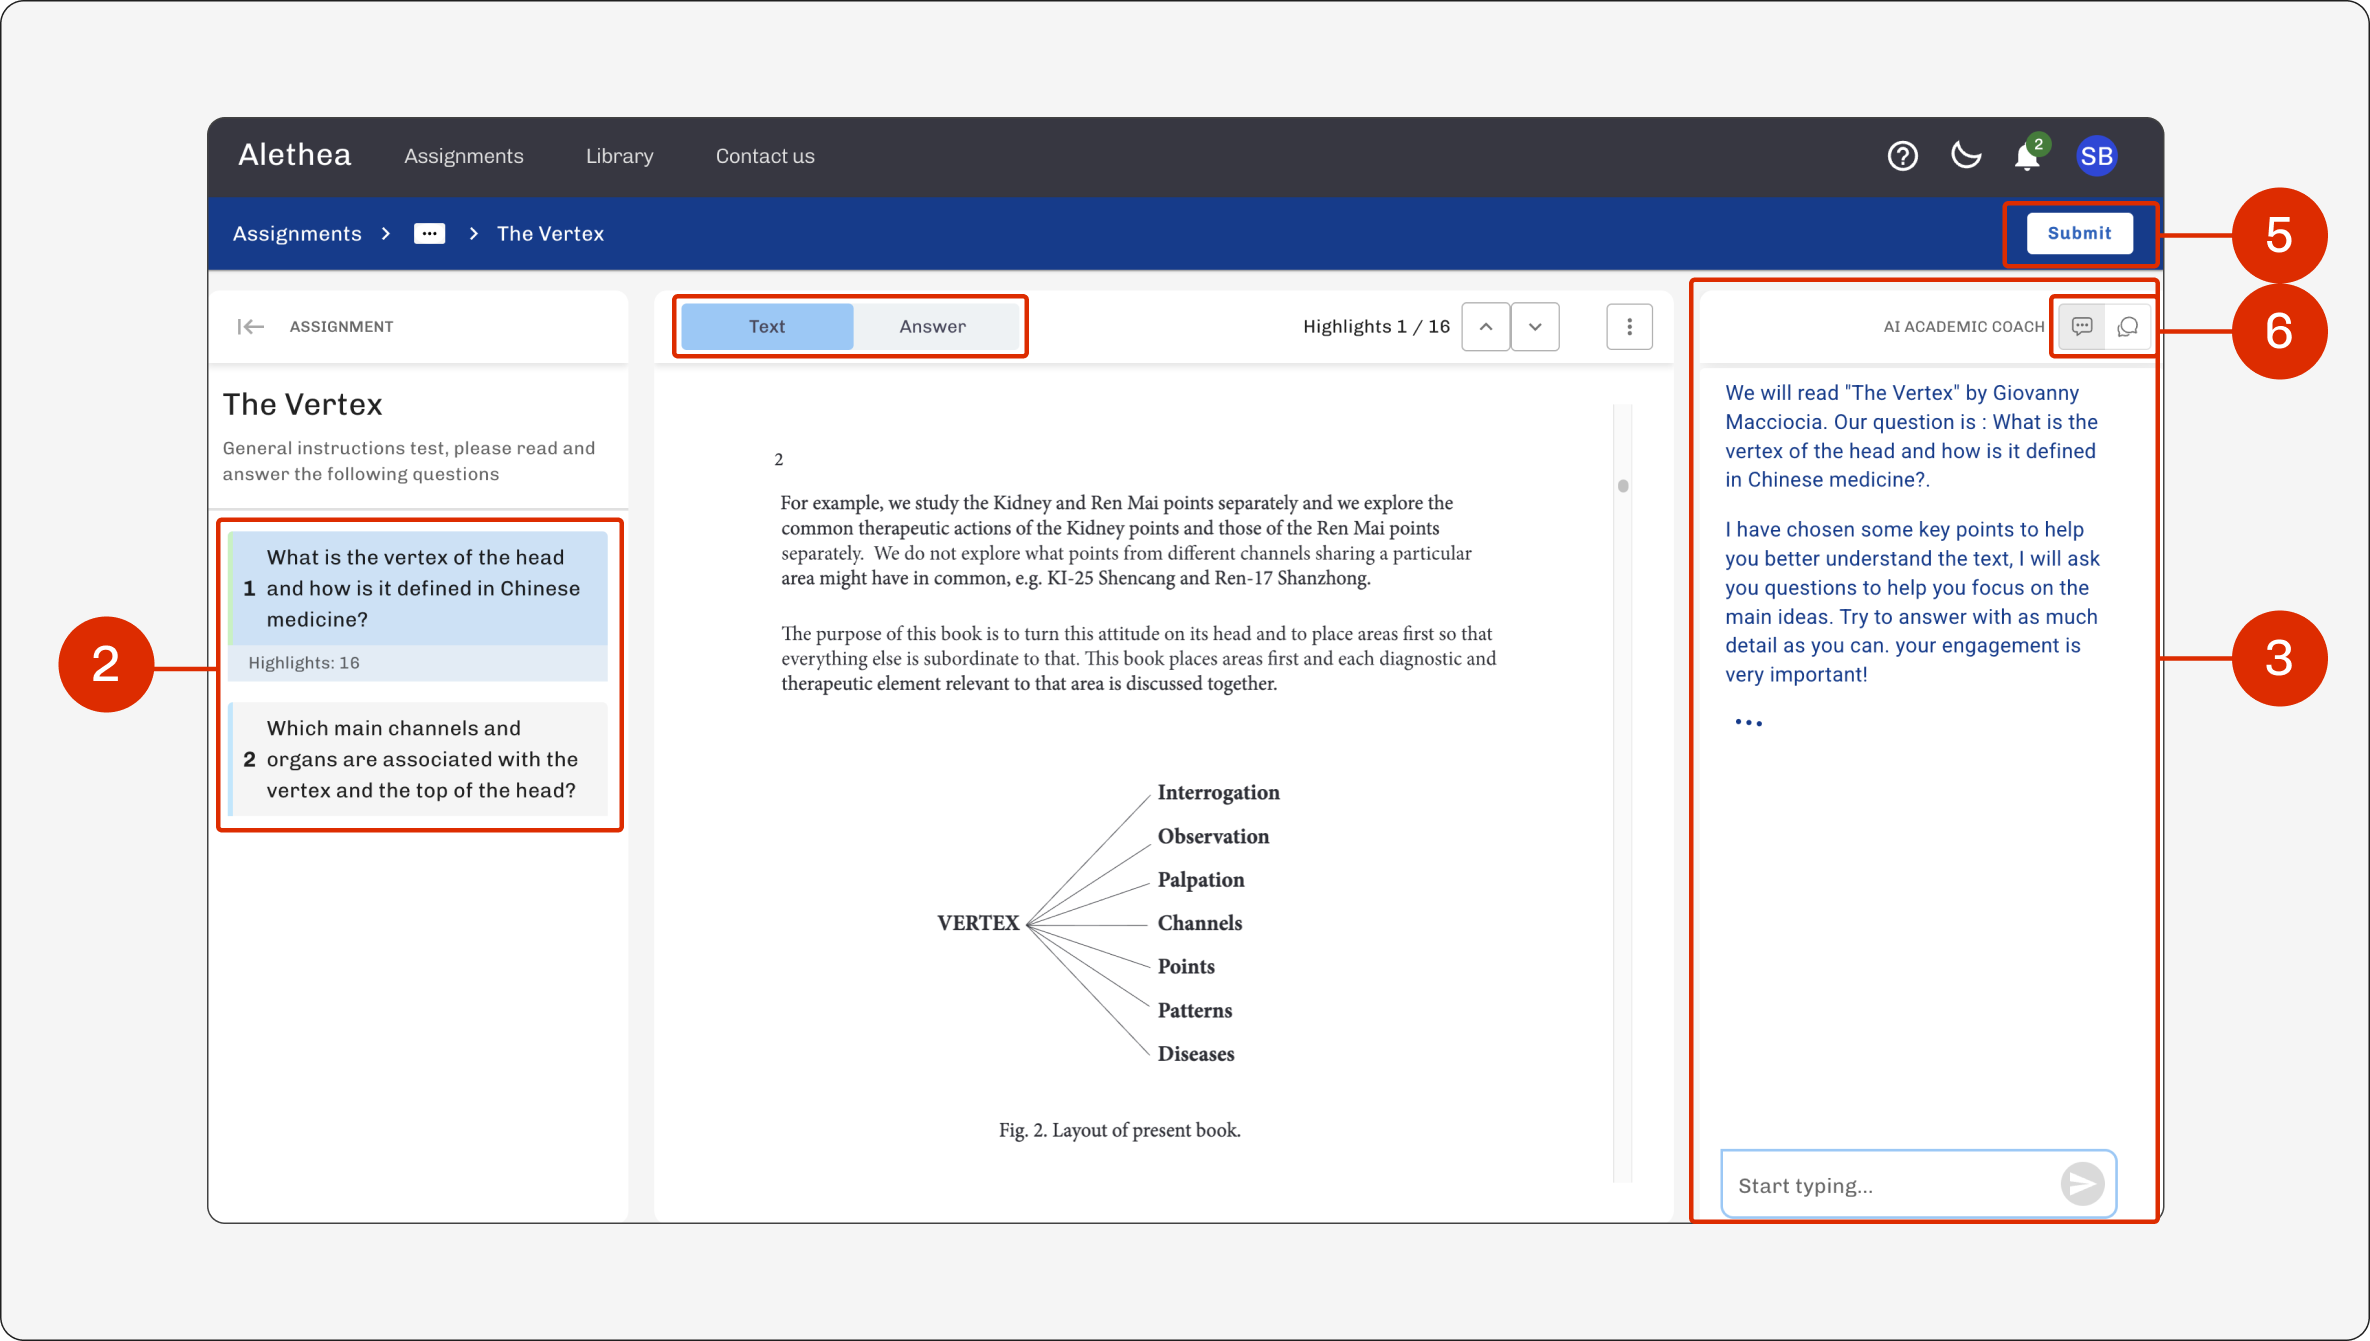Viewport: 2370px width, 1341px height.
Task: Open notifications bell icon
Action: (x=2028, y=156)
